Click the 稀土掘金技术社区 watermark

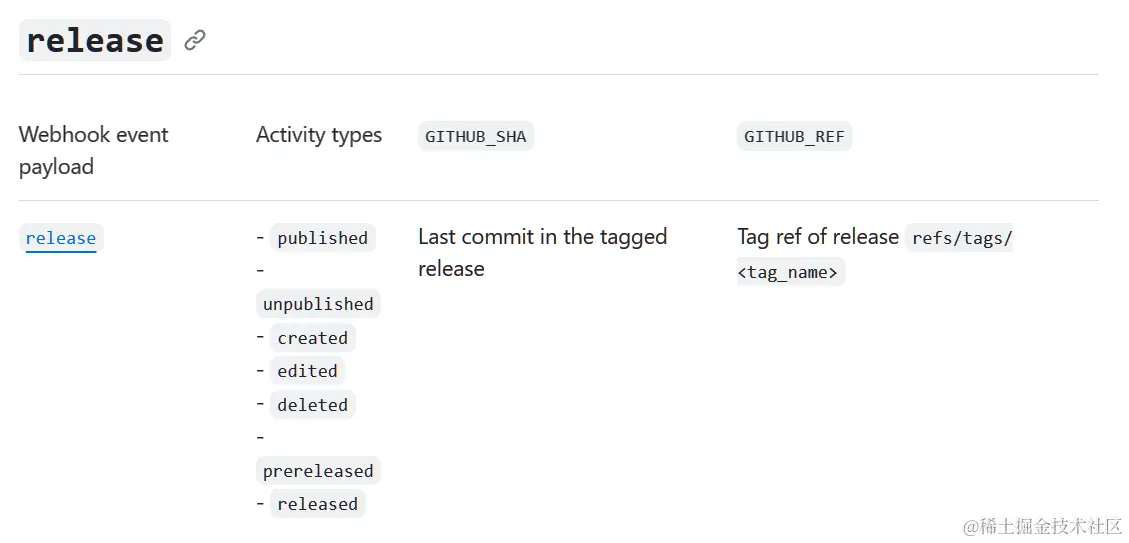(x=1043, y=526)
